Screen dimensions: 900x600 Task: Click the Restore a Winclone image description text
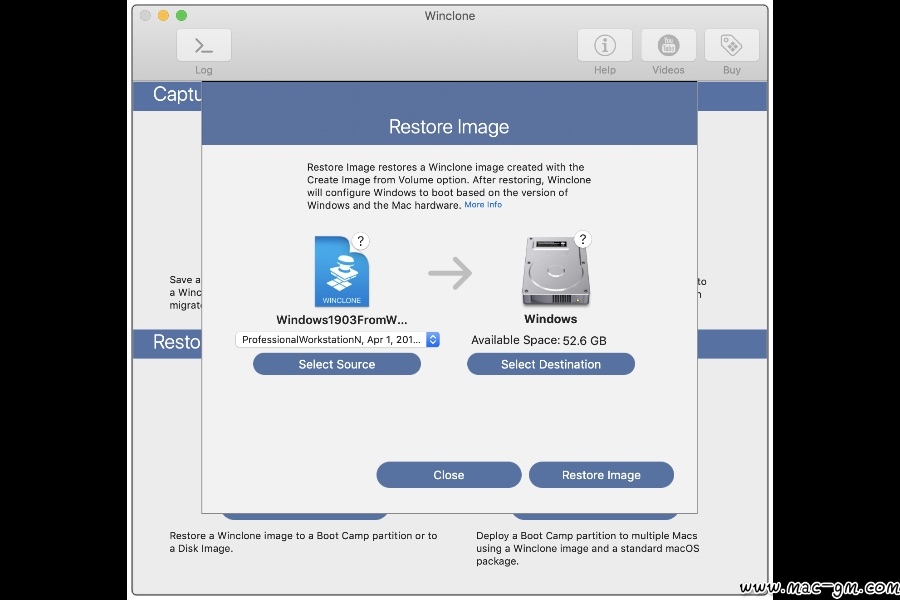tap(303, 542)
